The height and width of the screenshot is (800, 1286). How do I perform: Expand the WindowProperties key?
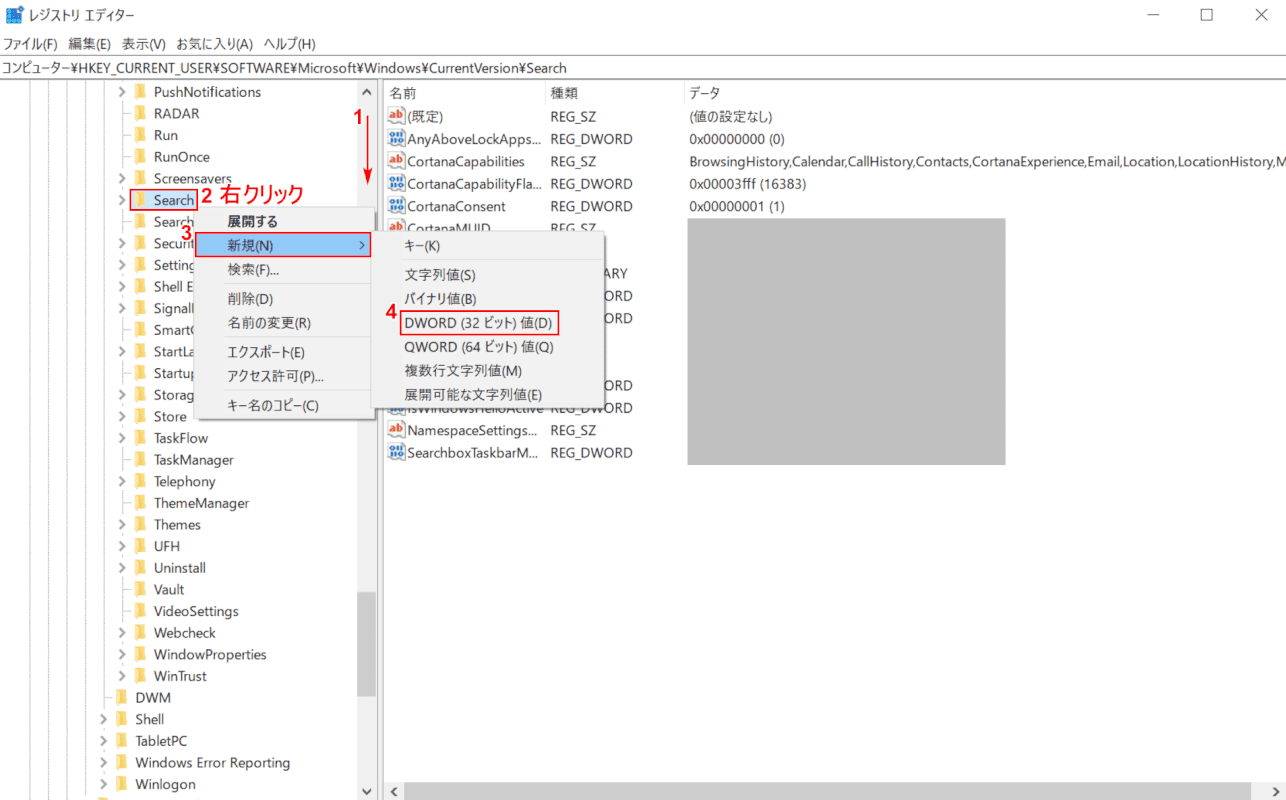click(122, 655)
